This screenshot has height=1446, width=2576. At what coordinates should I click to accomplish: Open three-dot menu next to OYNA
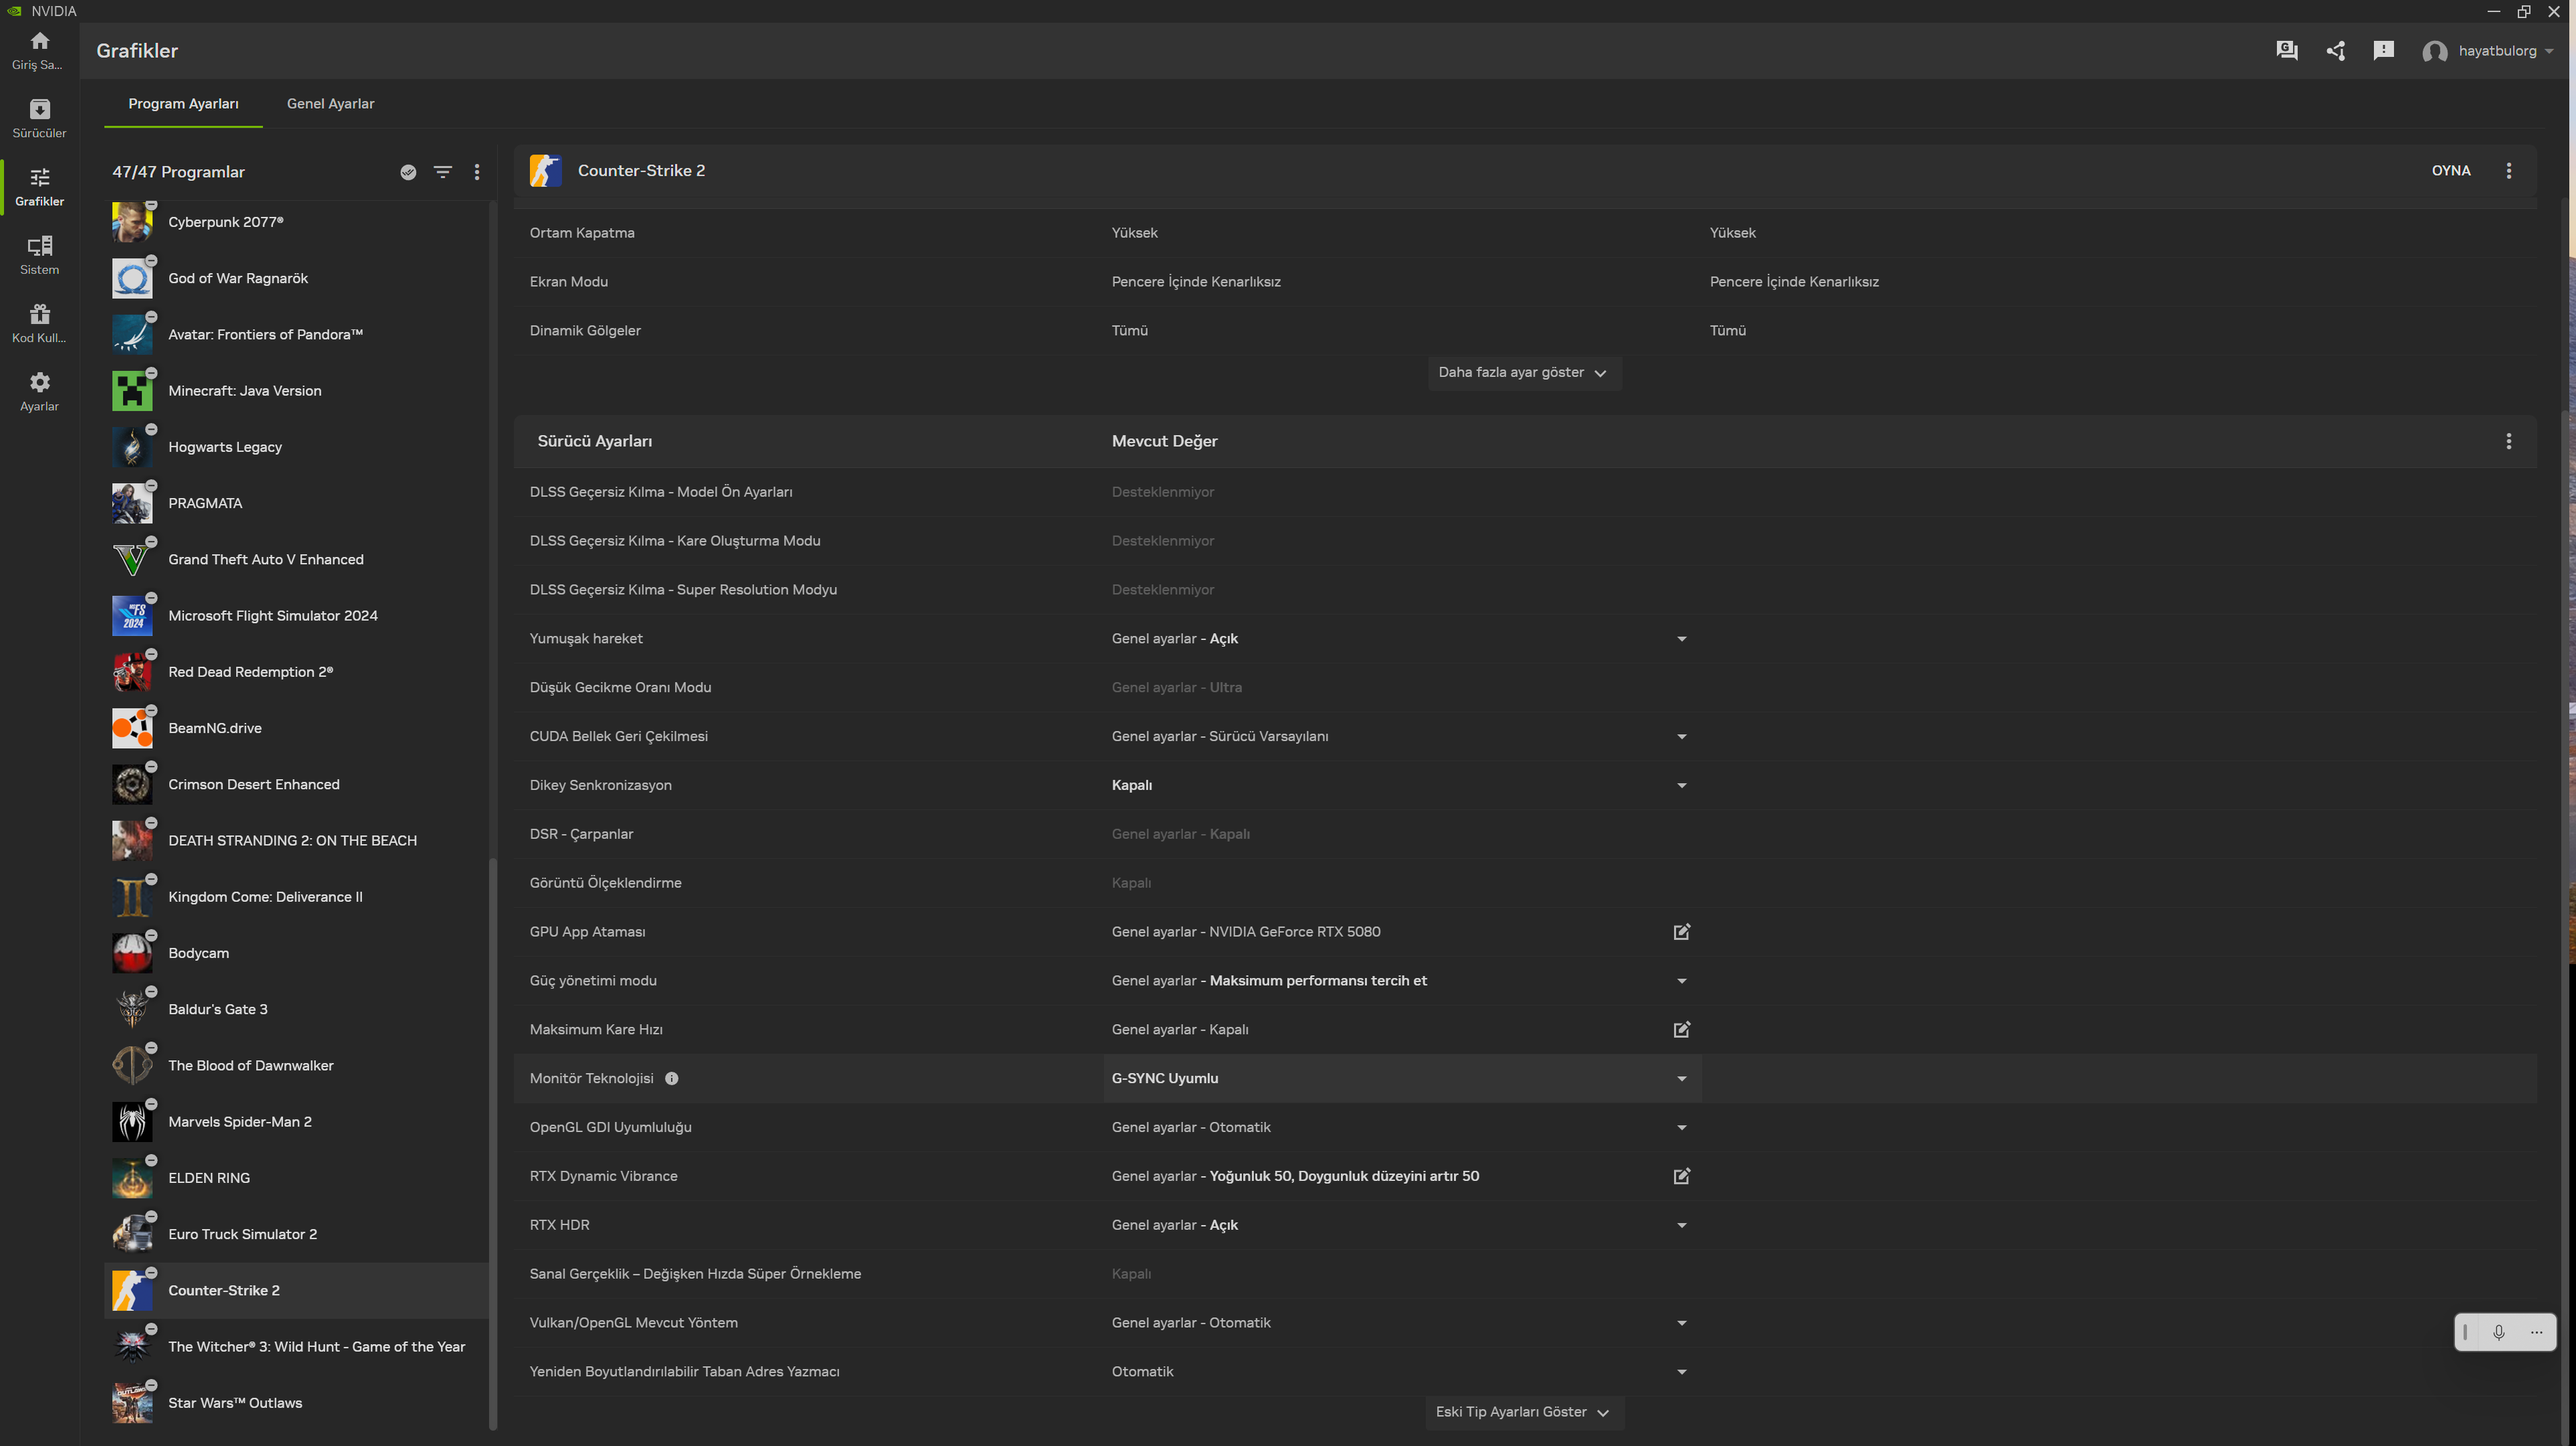point(2508,171)
